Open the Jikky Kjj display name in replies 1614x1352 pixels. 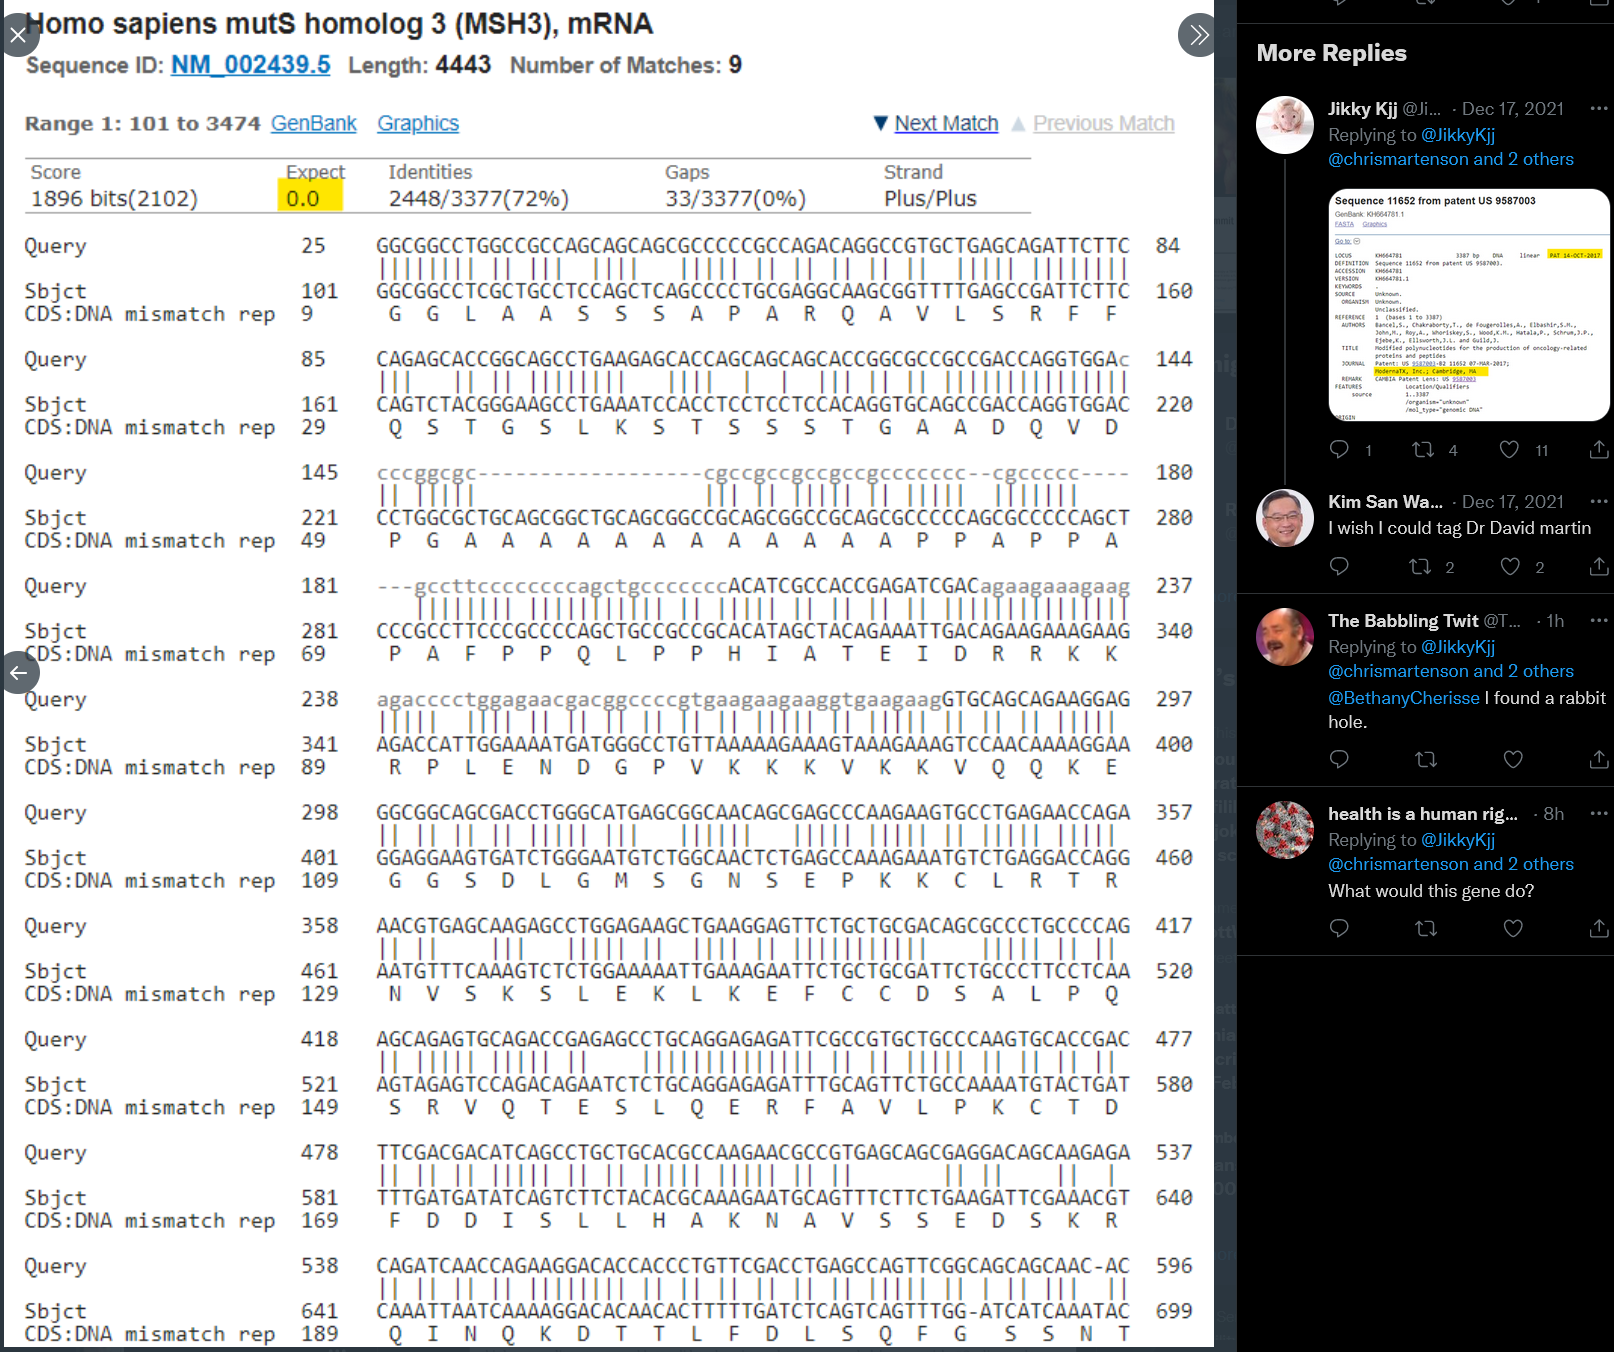pyautogui.click(x=1362, y=109)
